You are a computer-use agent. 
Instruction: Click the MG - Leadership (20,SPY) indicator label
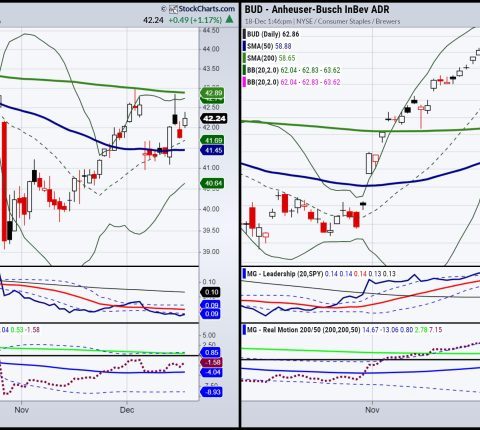285,274
